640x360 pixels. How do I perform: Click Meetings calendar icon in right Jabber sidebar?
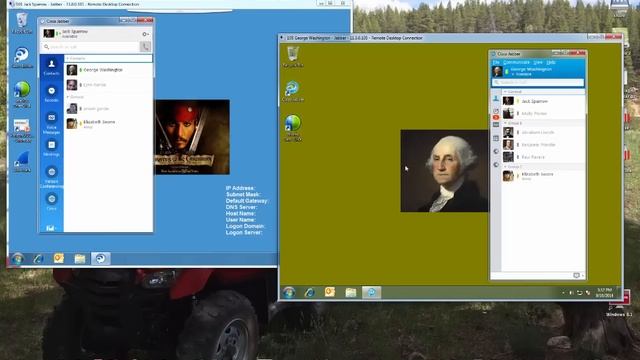496,138
